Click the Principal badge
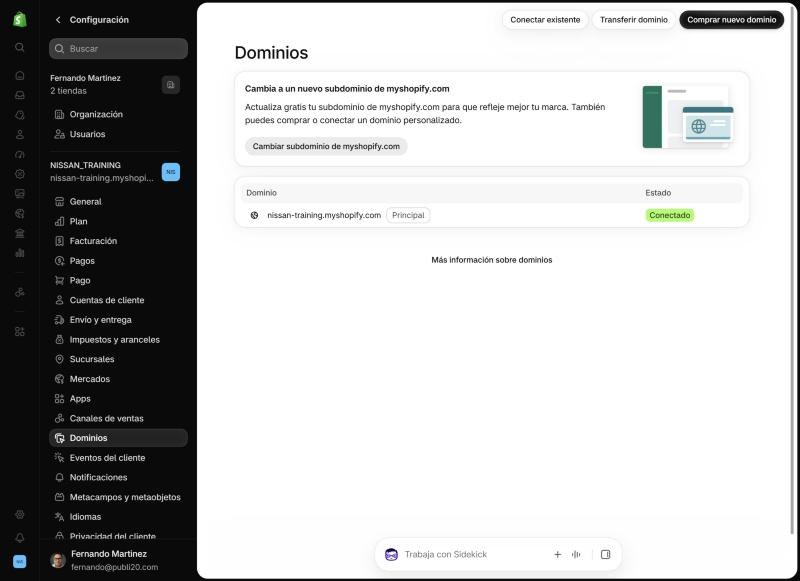 408,215
